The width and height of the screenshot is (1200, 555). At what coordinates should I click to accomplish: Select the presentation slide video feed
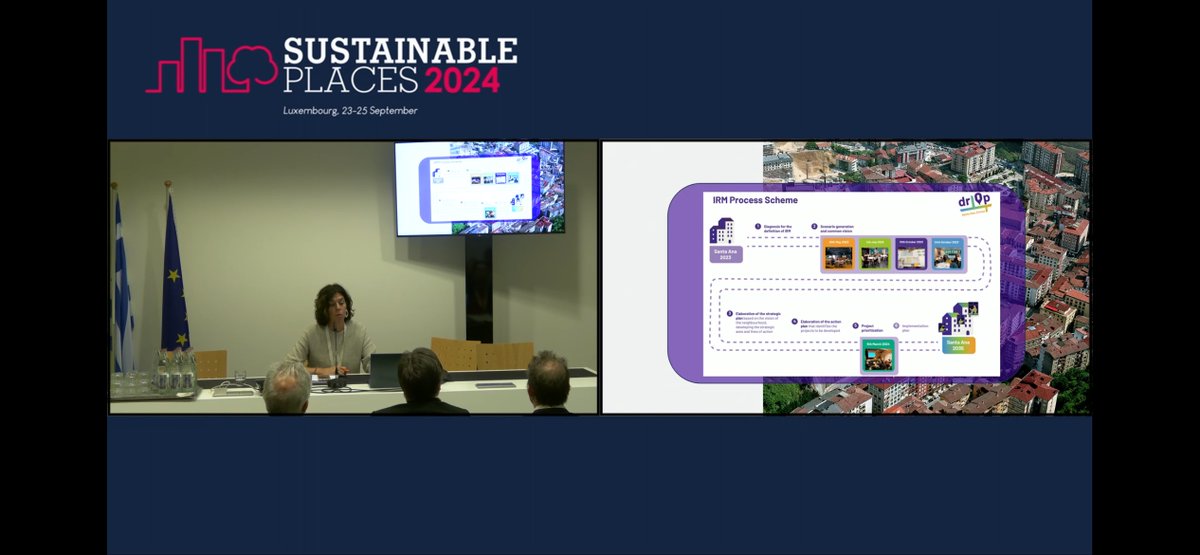click(846, 277)
